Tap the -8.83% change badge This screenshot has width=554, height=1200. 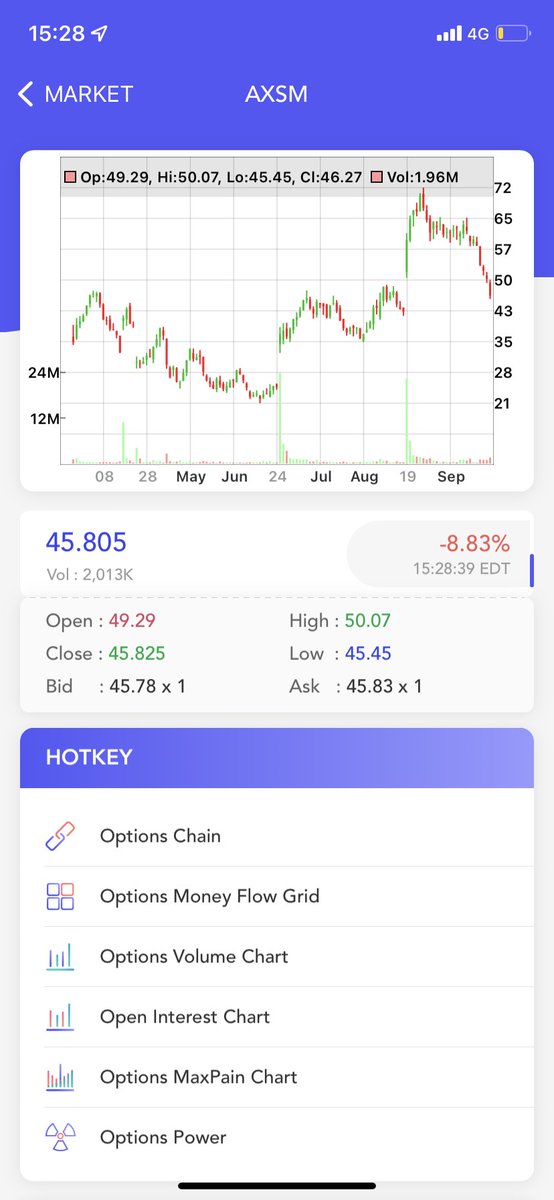(474, 544)
